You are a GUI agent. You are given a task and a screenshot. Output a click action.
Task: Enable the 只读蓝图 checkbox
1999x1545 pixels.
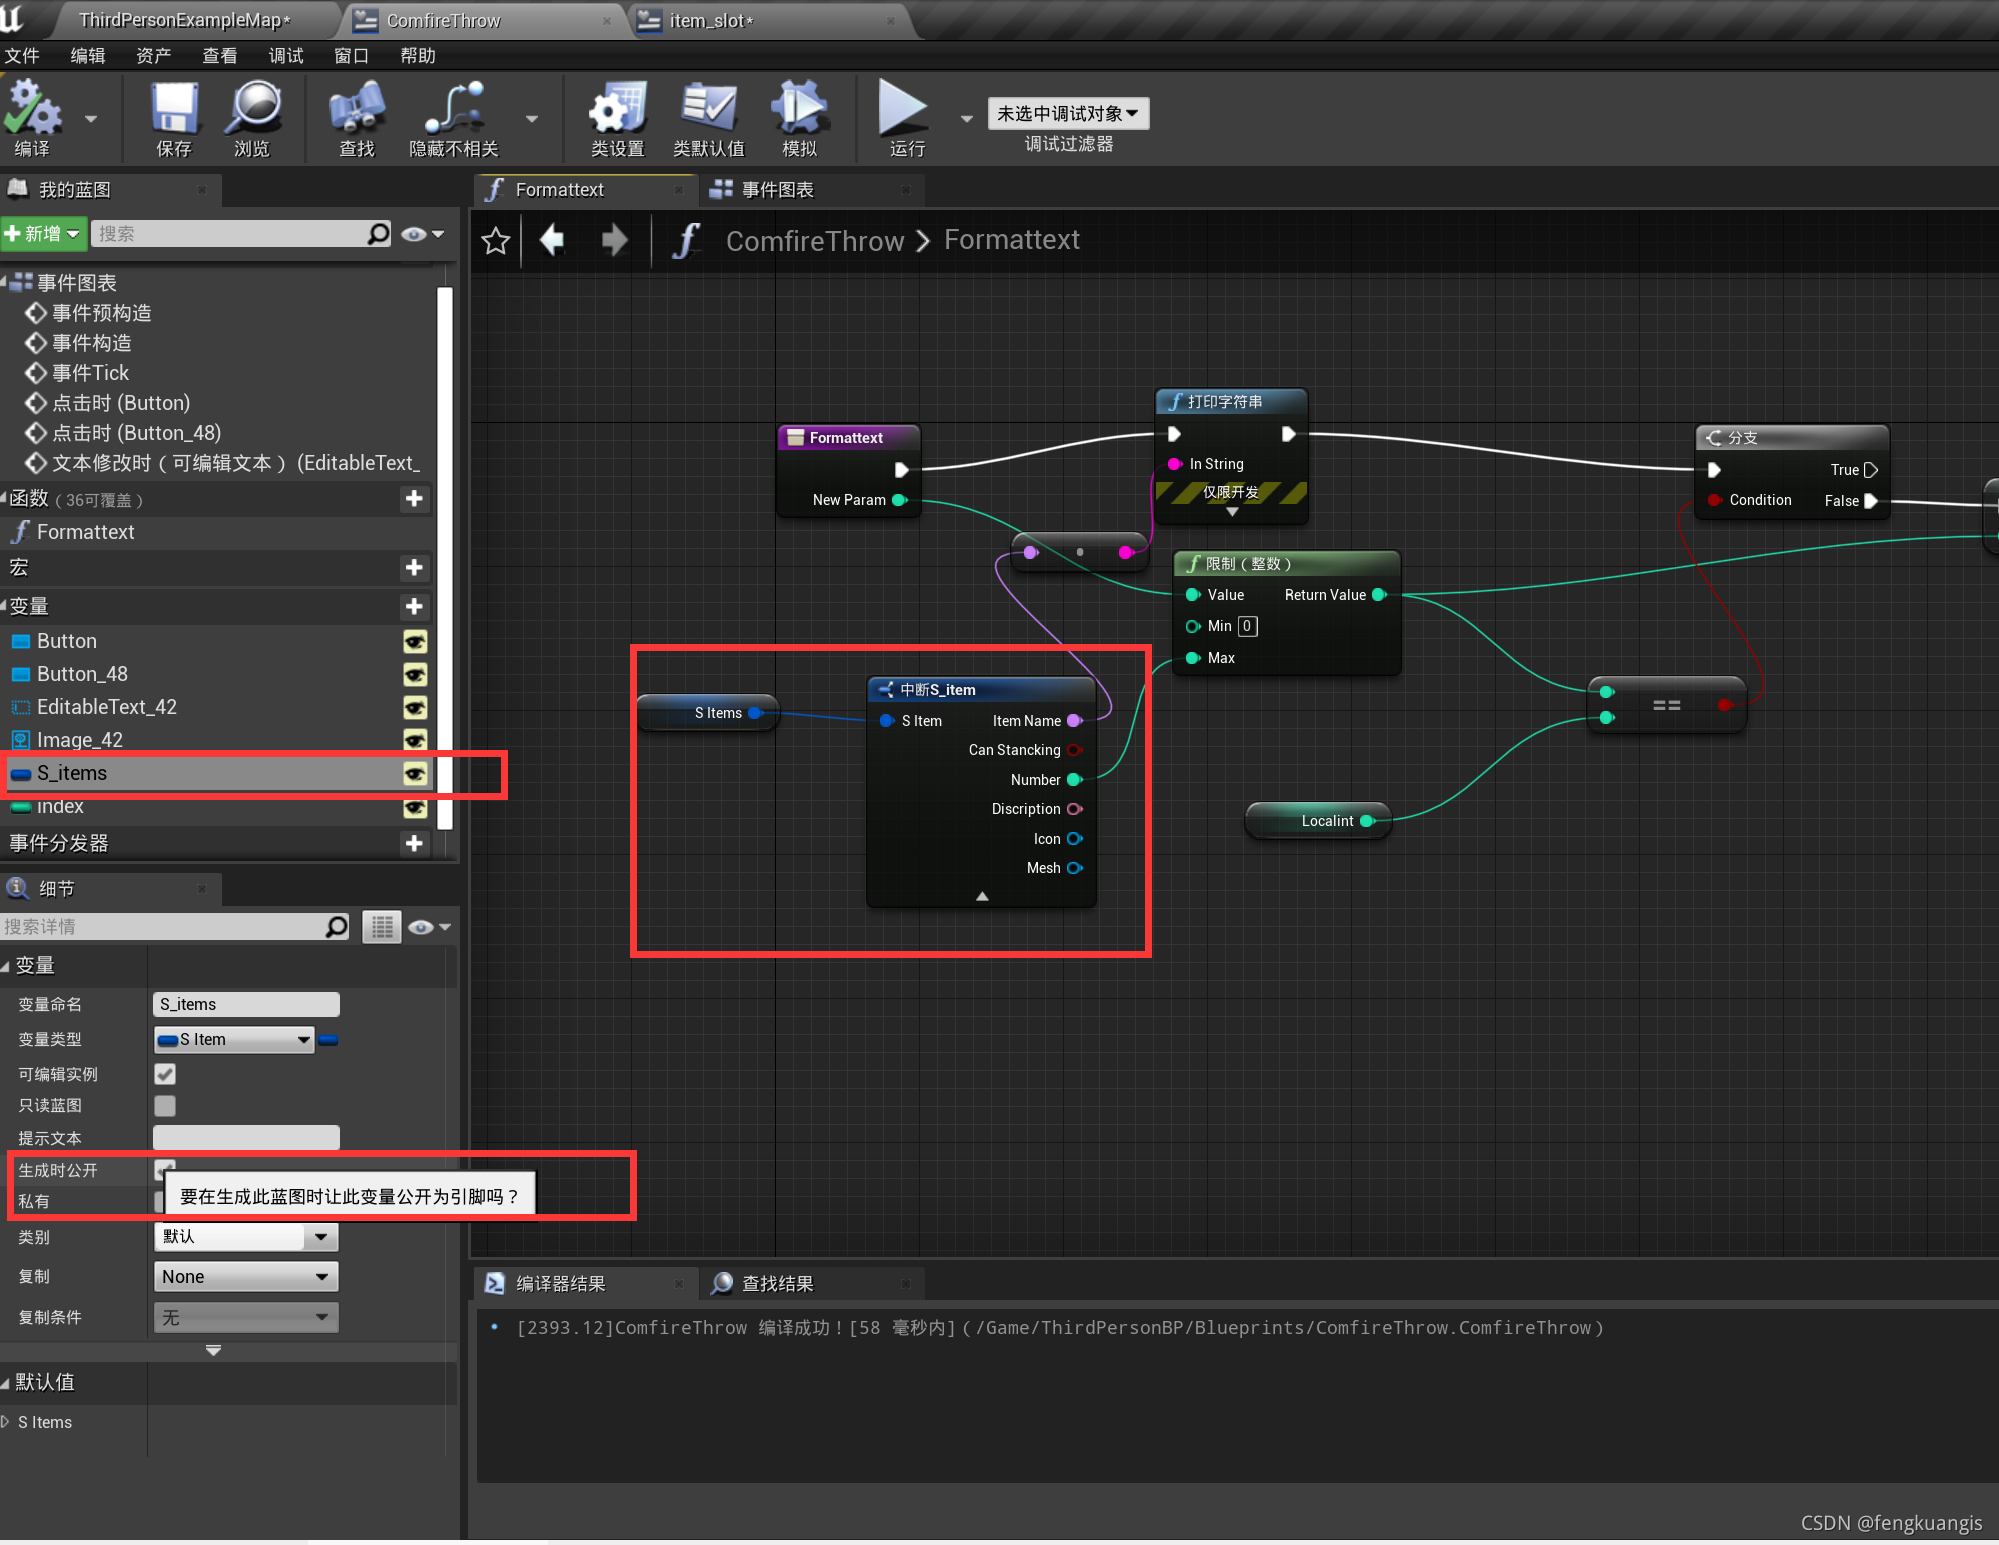[165, 1106]
